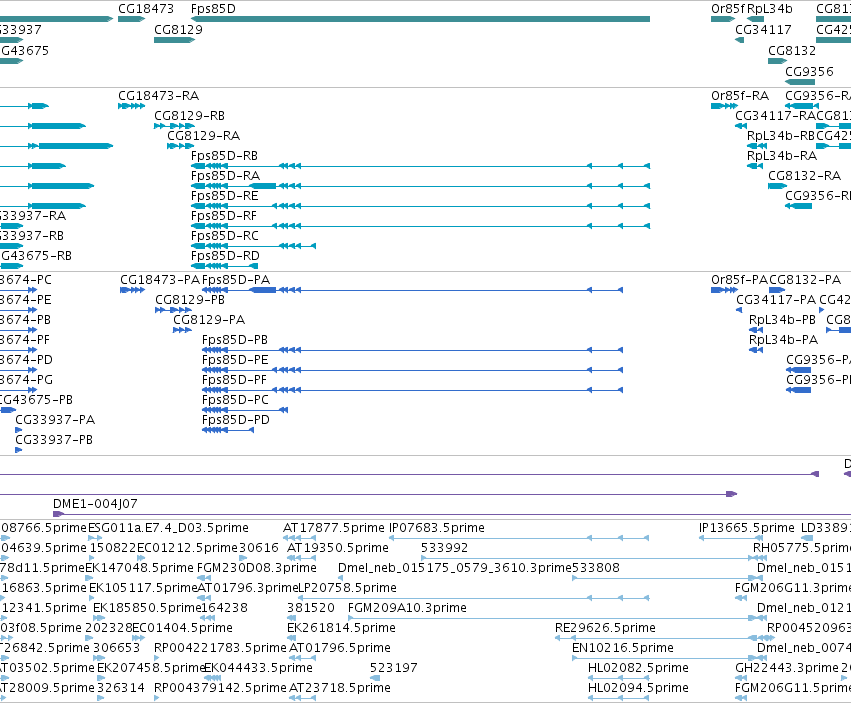The image size is (851, 703).
Task: Open the CG8129-PB protein label
Action: pos(190,300)
